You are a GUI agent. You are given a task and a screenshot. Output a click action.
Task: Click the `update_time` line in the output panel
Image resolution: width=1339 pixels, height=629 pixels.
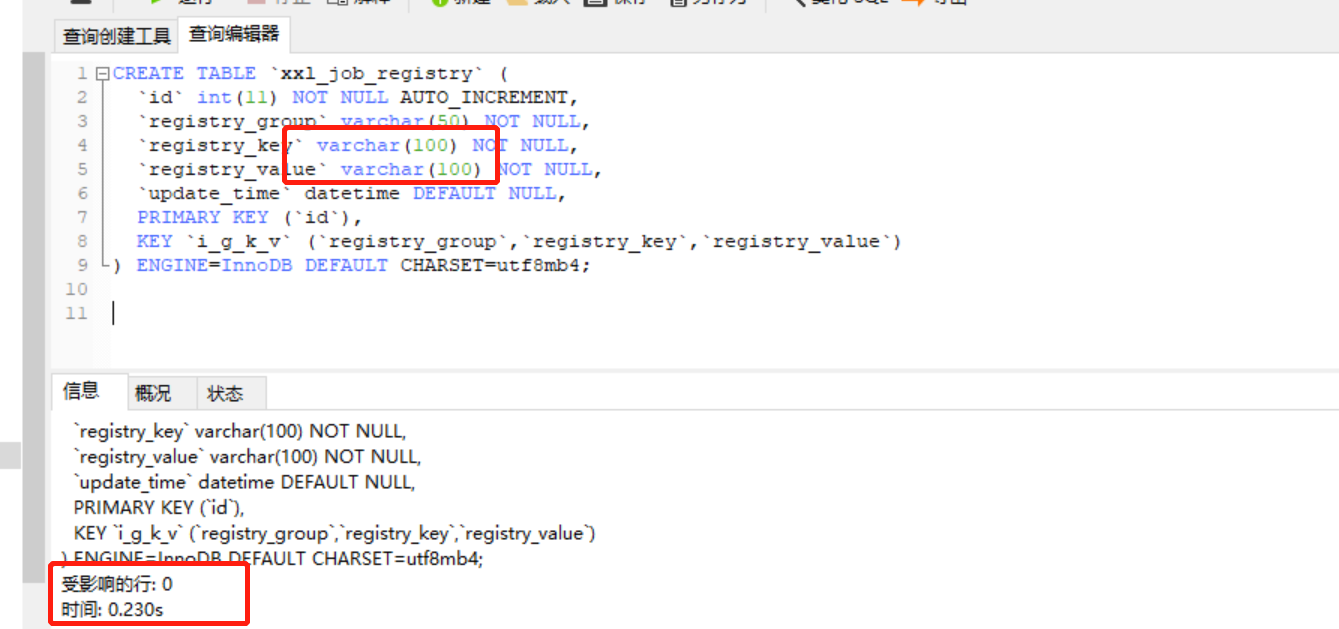[x=244, y=482]
